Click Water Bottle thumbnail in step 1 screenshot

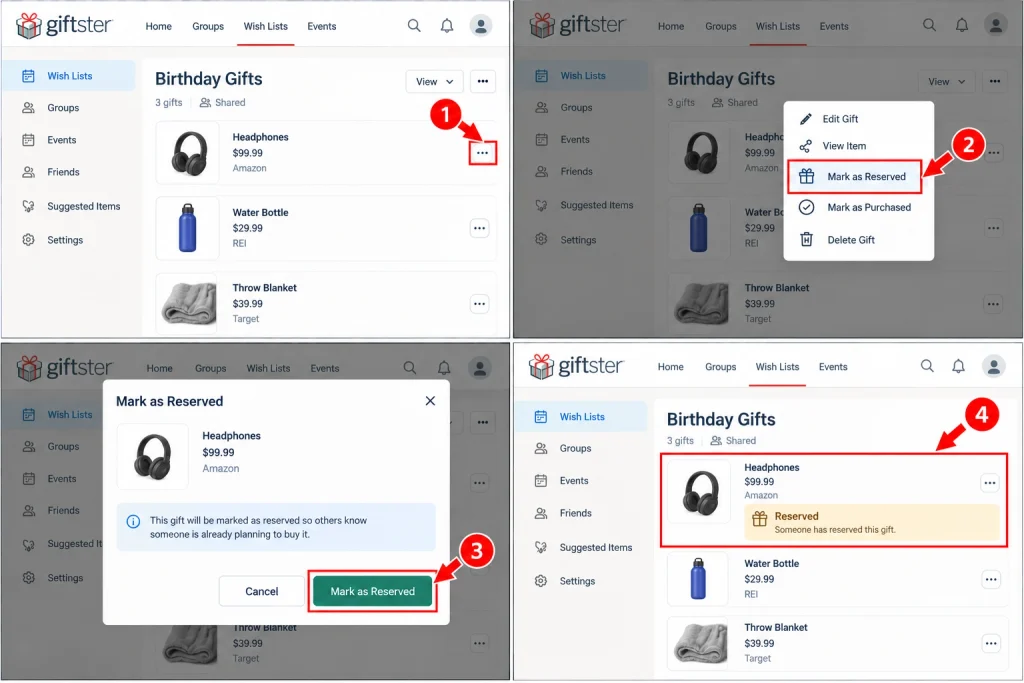[x=188, y=229]
